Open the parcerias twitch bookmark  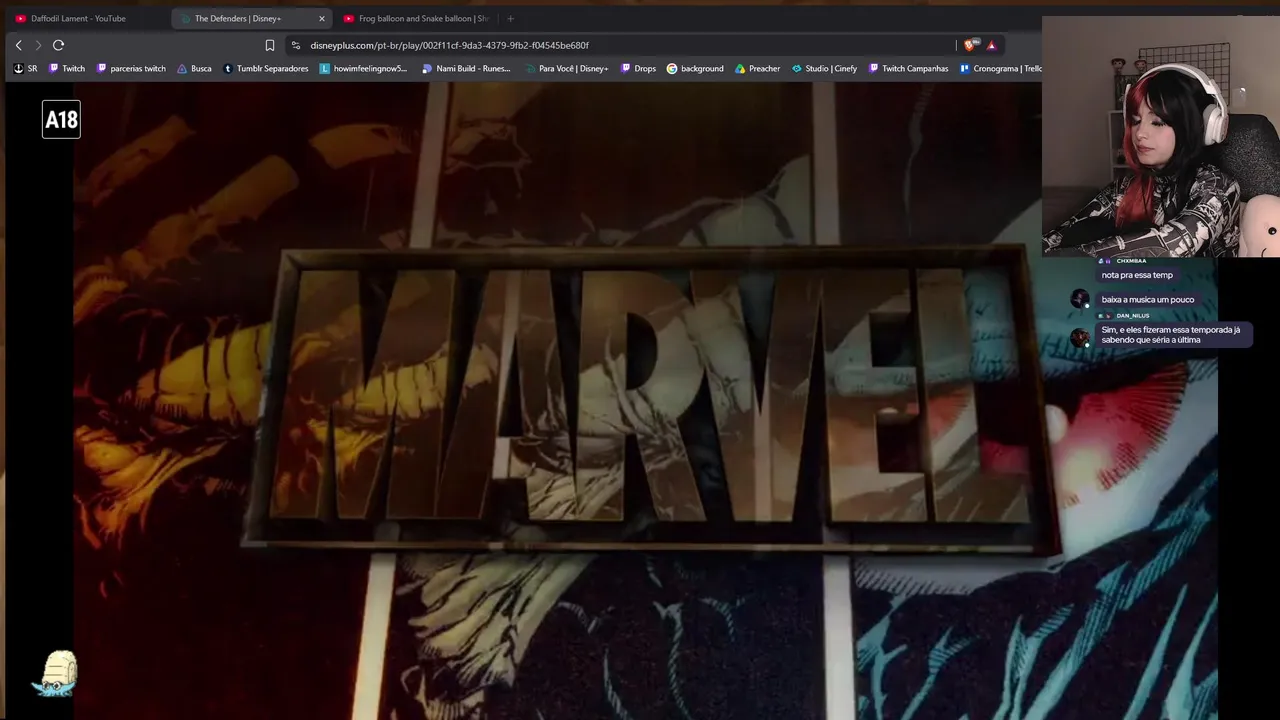(131, 68)
